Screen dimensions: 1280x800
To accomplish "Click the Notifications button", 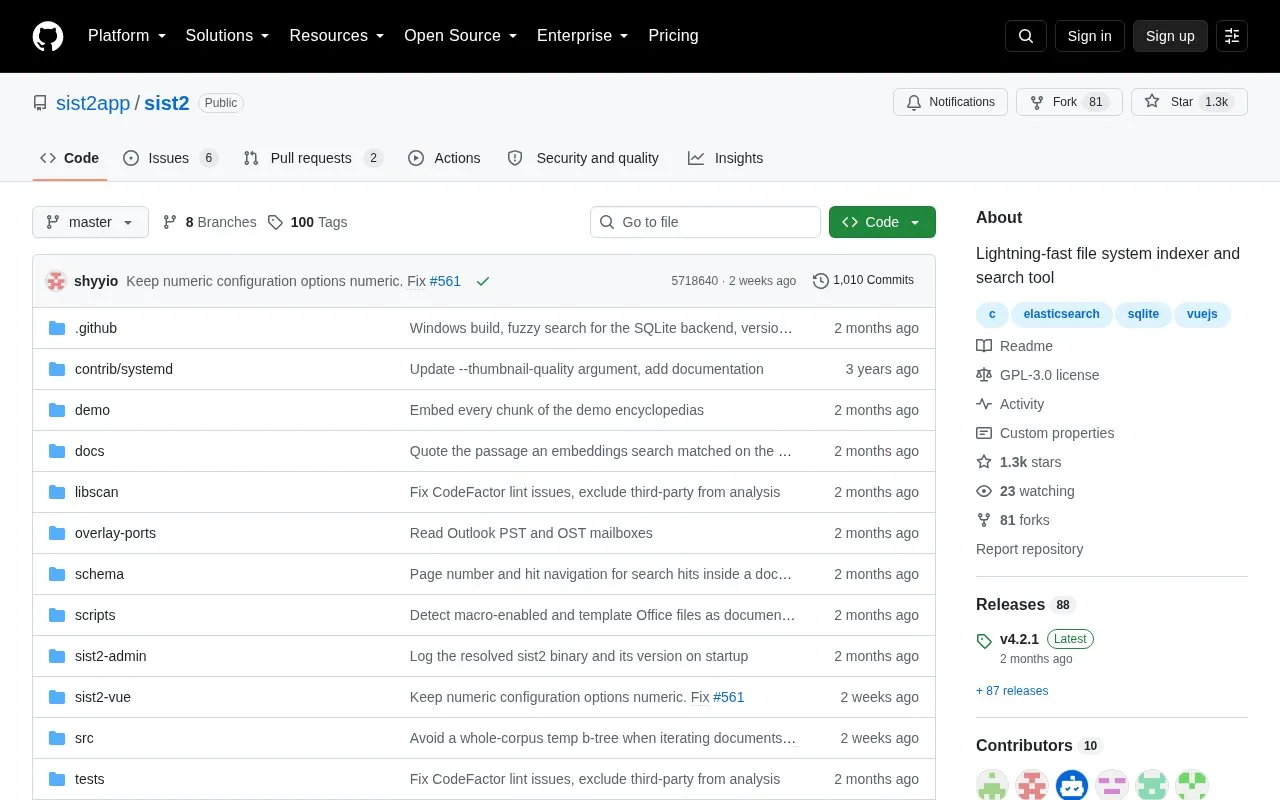I will coord(950,102).
